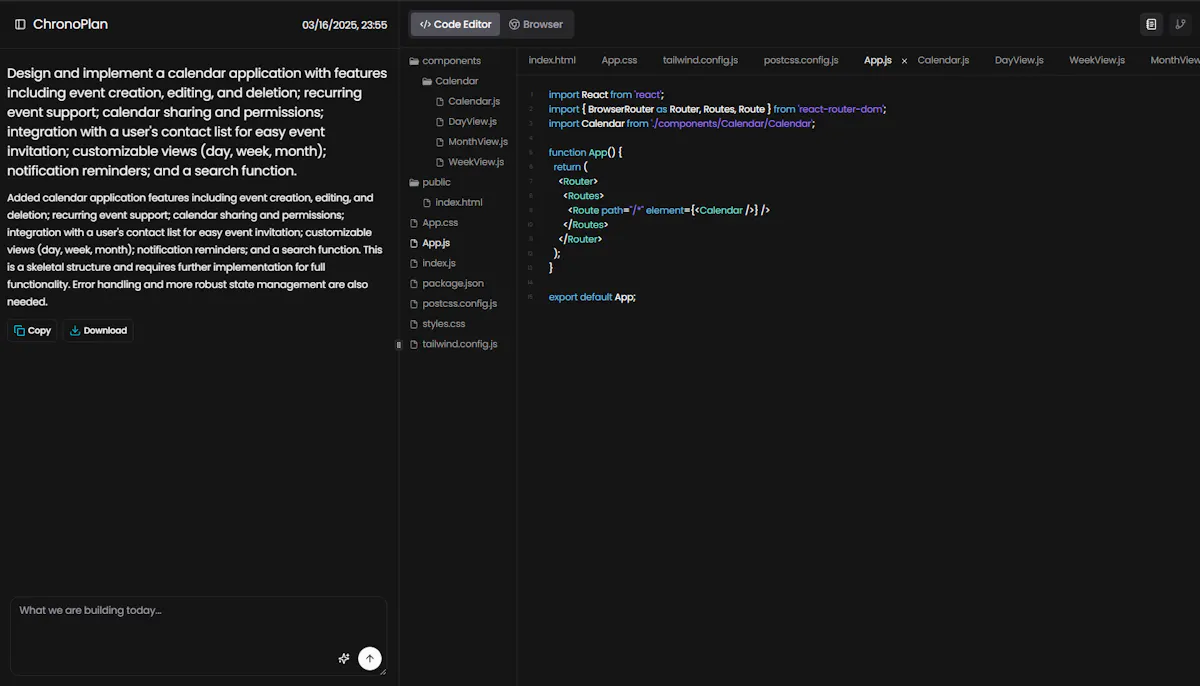Screen dimensions: 1200x686
Task: Toggle the sidebar icon beside ChronoPlan
Action: pyautogui.click(x=20, y=24)
